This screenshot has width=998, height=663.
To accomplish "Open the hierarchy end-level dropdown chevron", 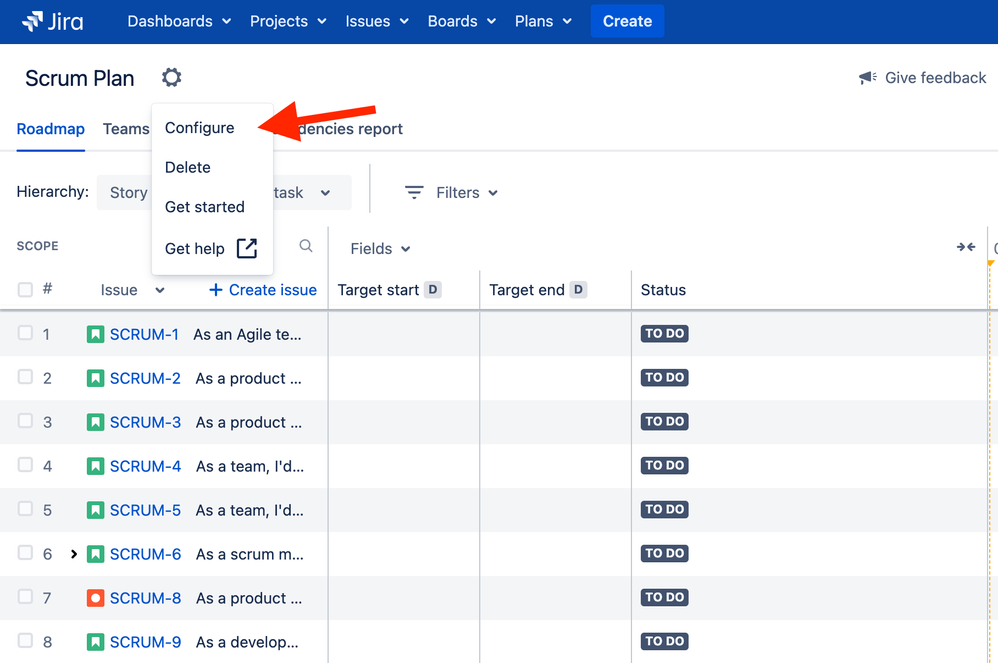I will click(325, 193).
